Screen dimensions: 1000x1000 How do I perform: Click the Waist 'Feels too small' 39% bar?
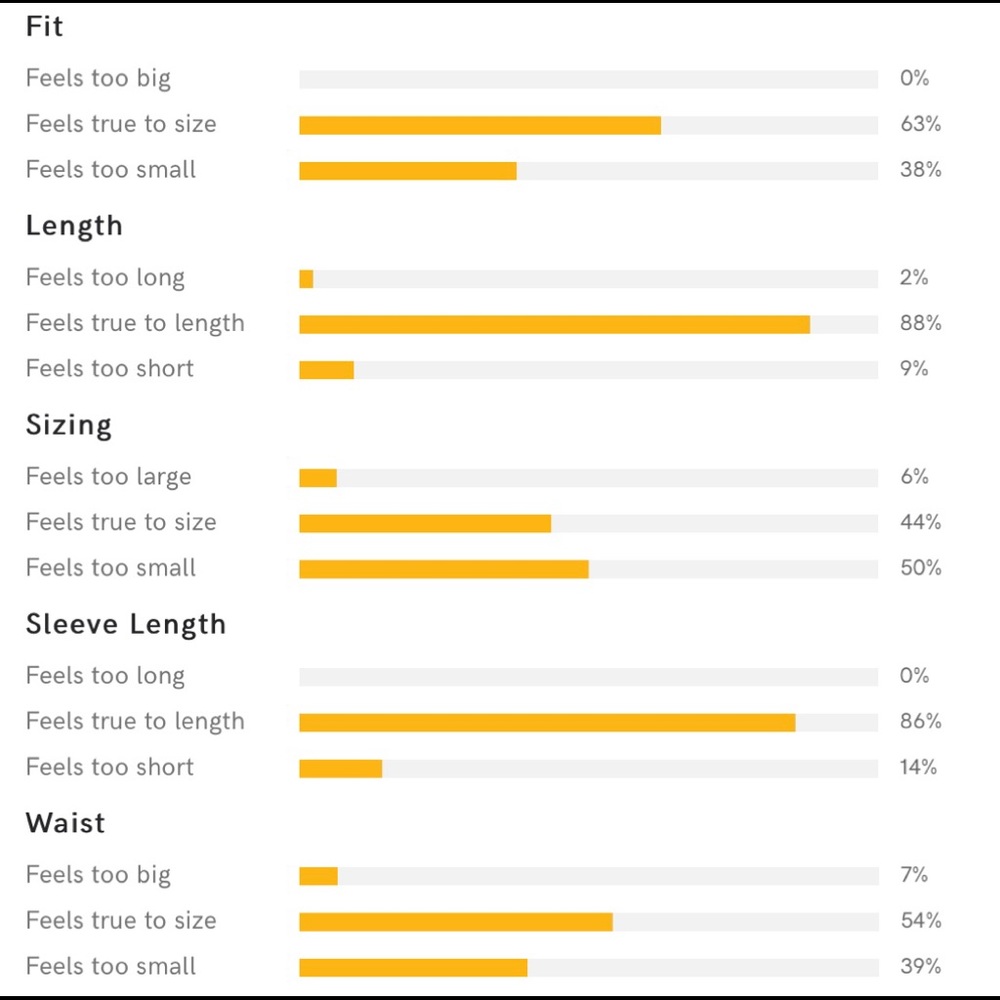[x=589, y=967]
